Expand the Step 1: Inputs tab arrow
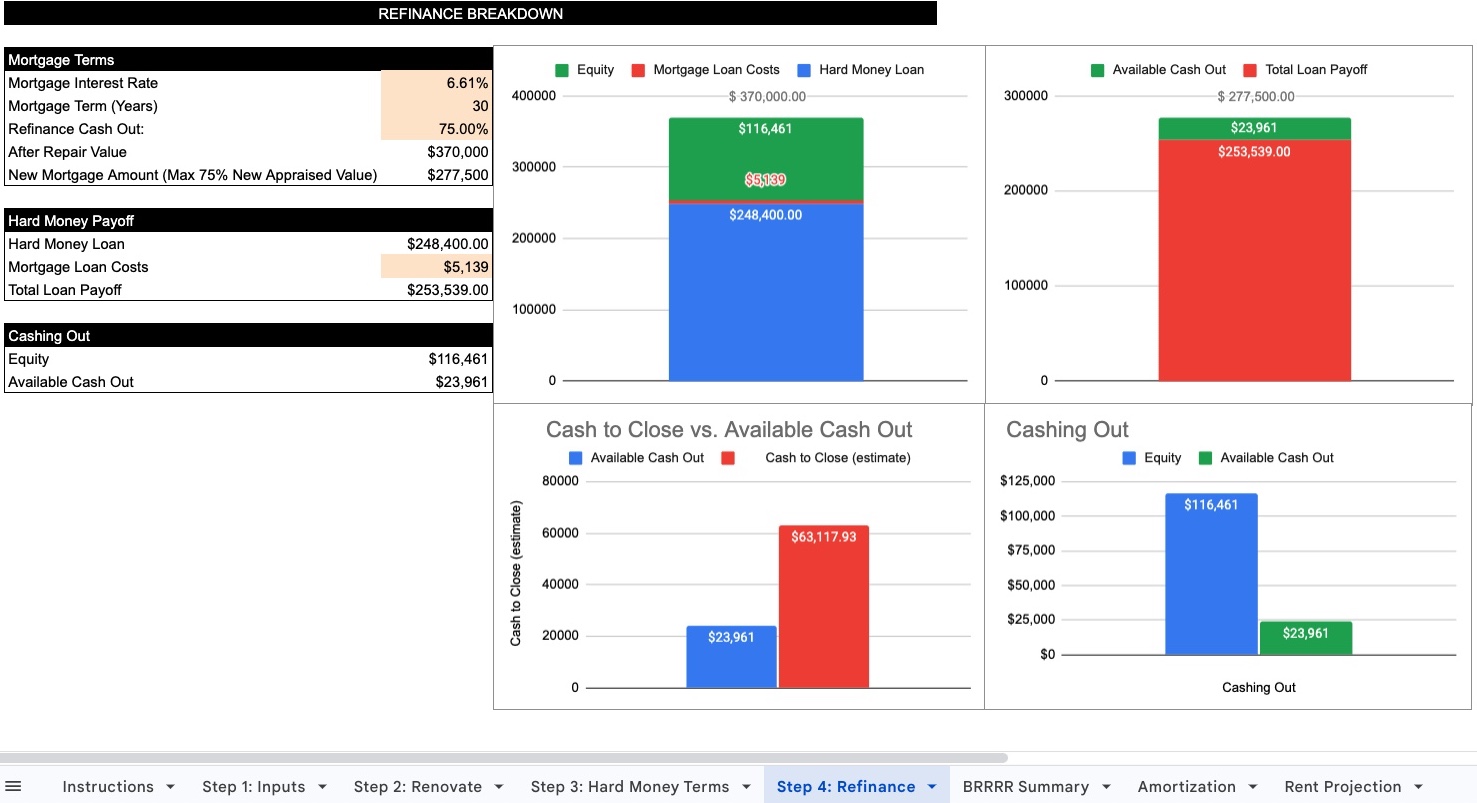The height and width of the screenshot is (803, 1477). coord(322,787)
